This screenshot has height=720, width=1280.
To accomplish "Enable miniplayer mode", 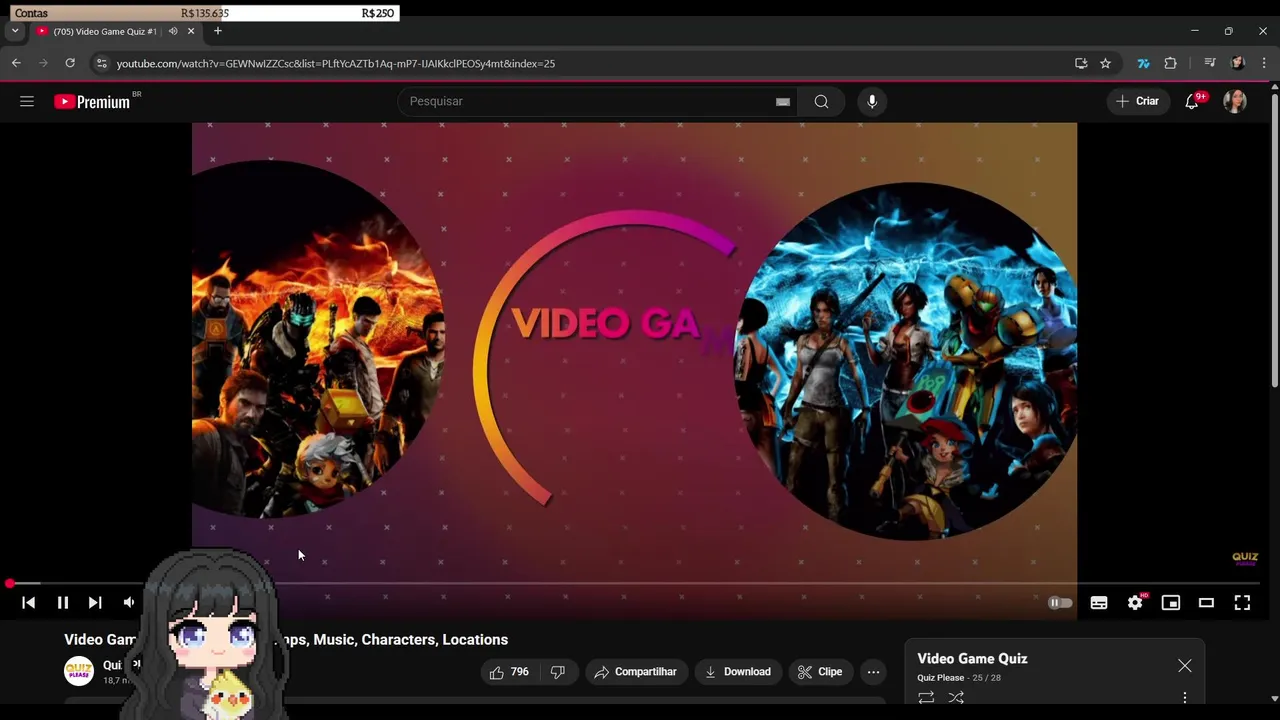I will click(x=1171, y=602).
